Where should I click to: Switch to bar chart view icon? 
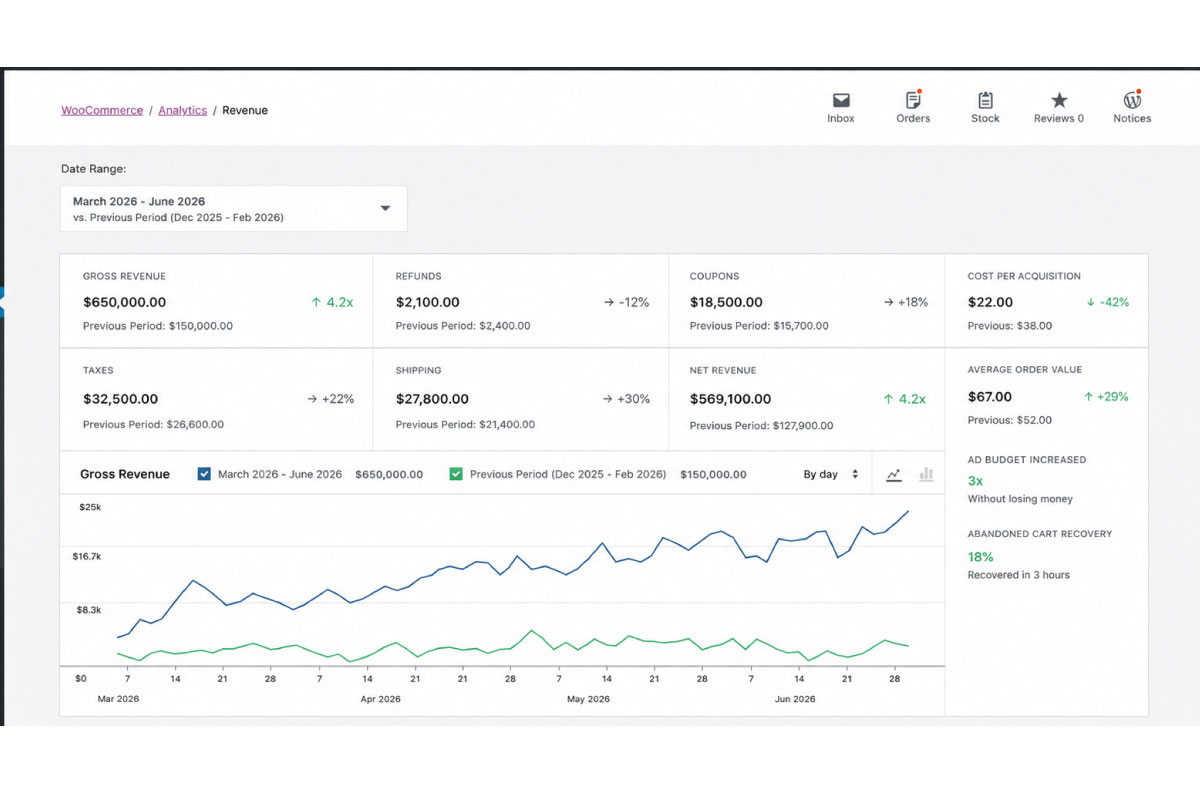point(926,474)
